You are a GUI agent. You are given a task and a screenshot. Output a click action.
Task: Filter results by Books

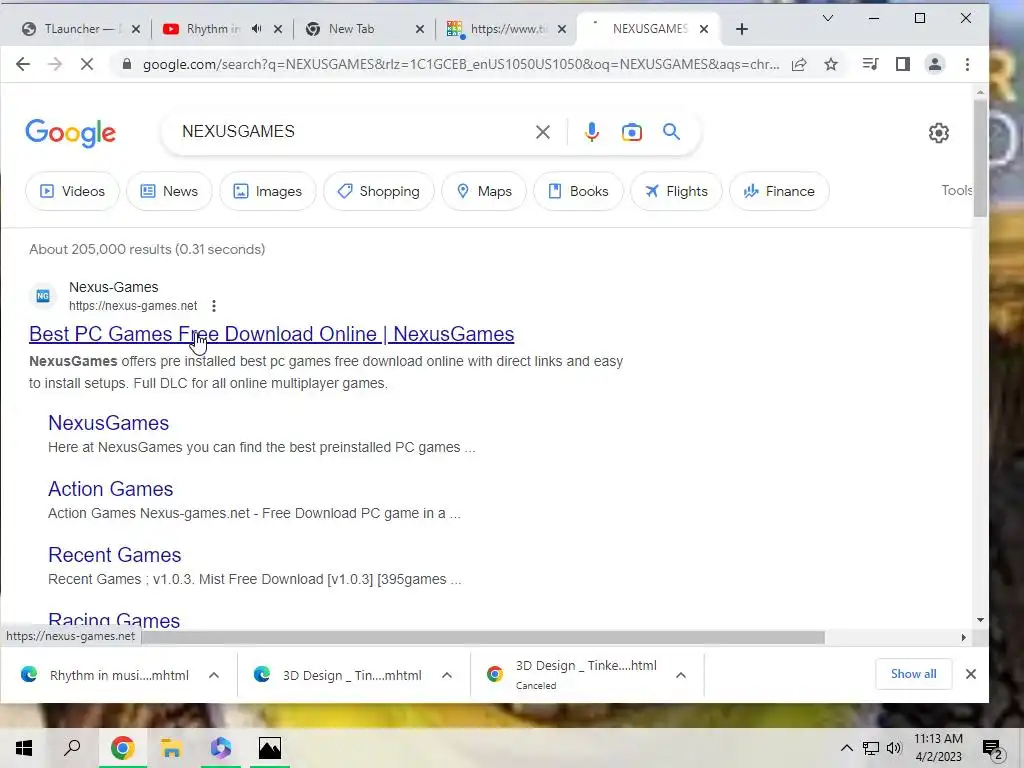tap(579, 191)
